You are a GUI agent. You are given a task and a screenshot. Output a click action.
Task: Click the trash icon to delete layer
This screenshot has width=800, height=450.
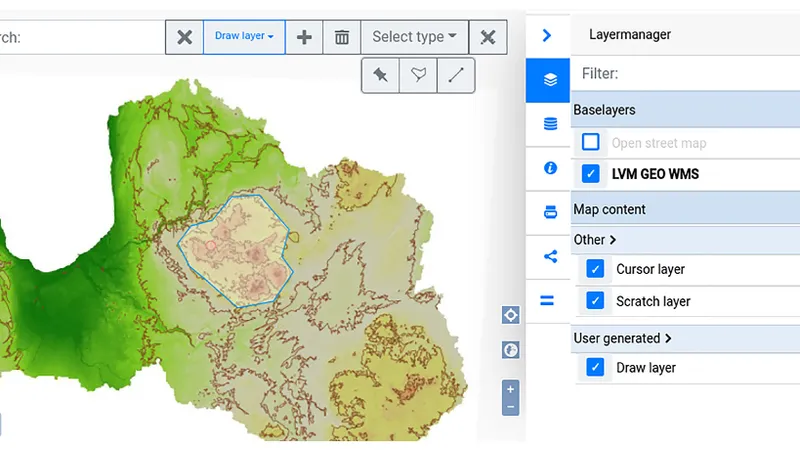pyautogui.click(x=342, y=37)
